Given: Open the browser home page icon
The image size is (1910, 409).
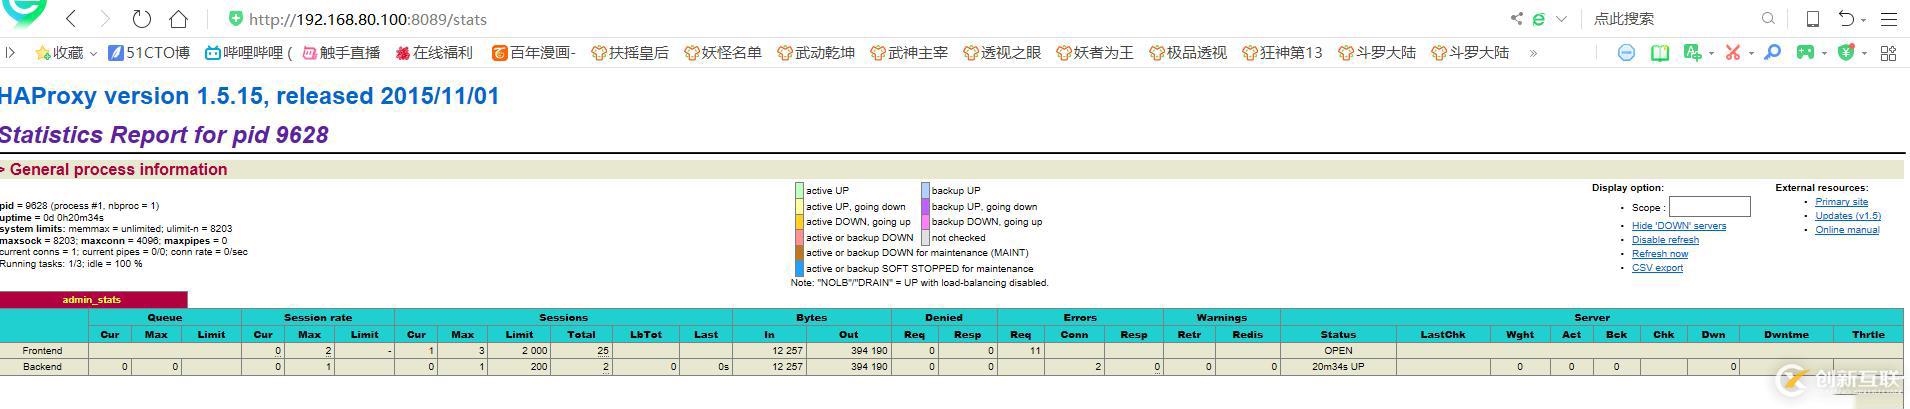Looking at the screenshot, I should point(178,18).
